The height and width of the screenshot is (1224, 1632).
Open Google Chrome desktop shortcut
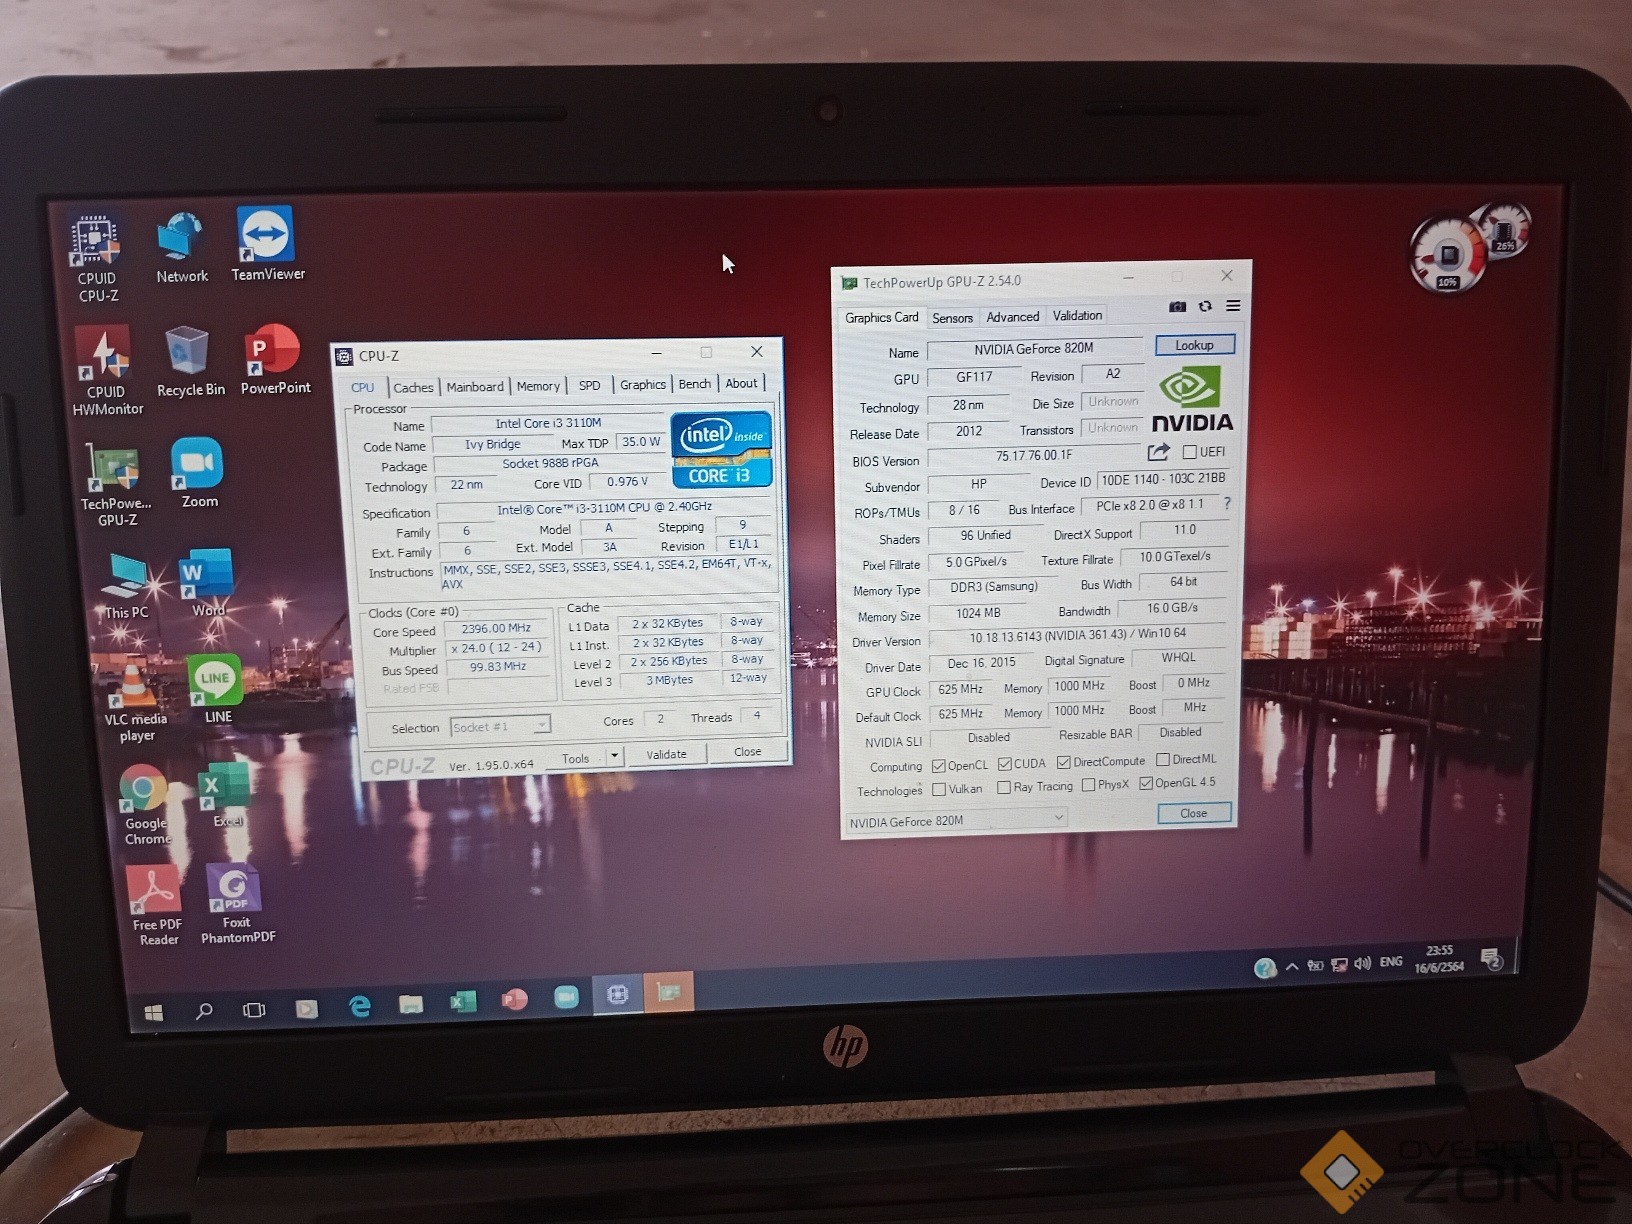145,806
